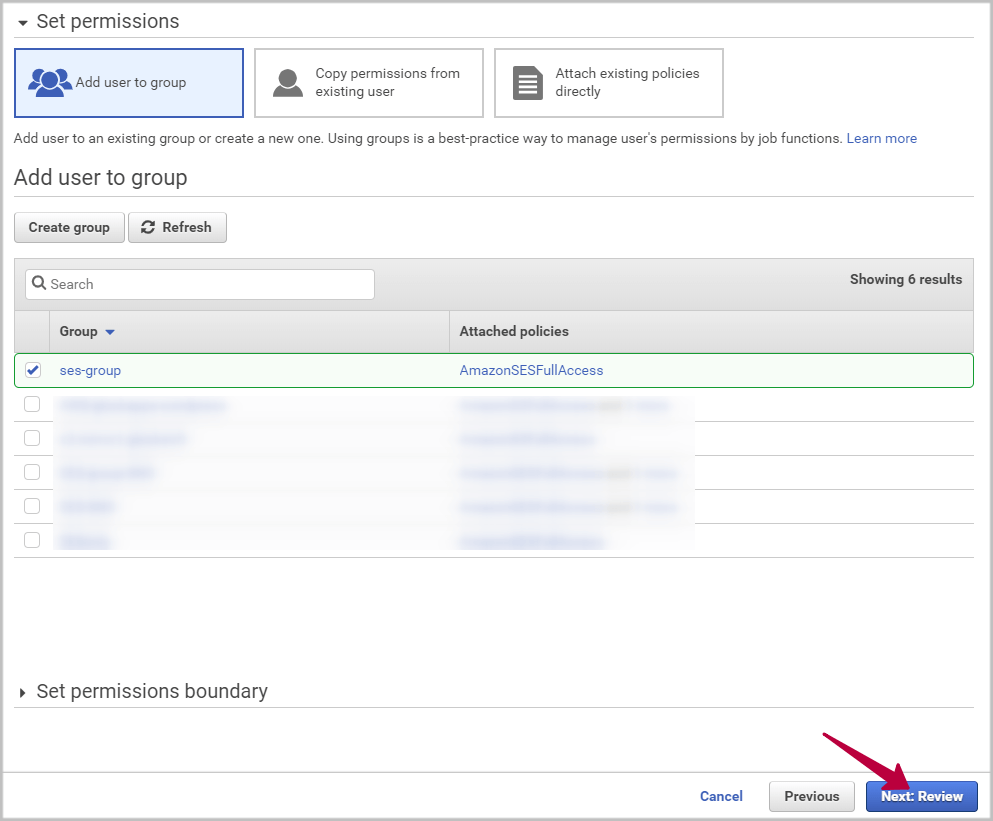Image resolution: width=993 pixels, height=821 pixels.
Task: Click the group of users icon
Action: (x=49, y=82)
